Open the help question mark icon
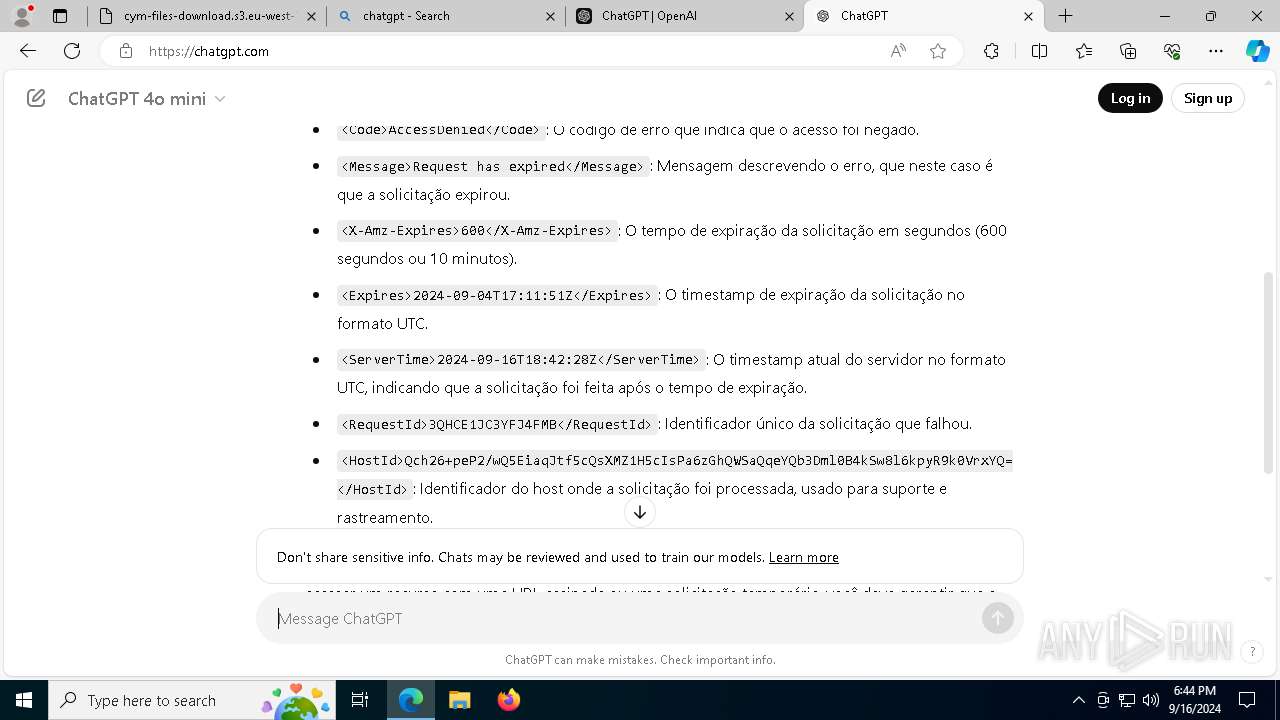 pos(1251,652)
